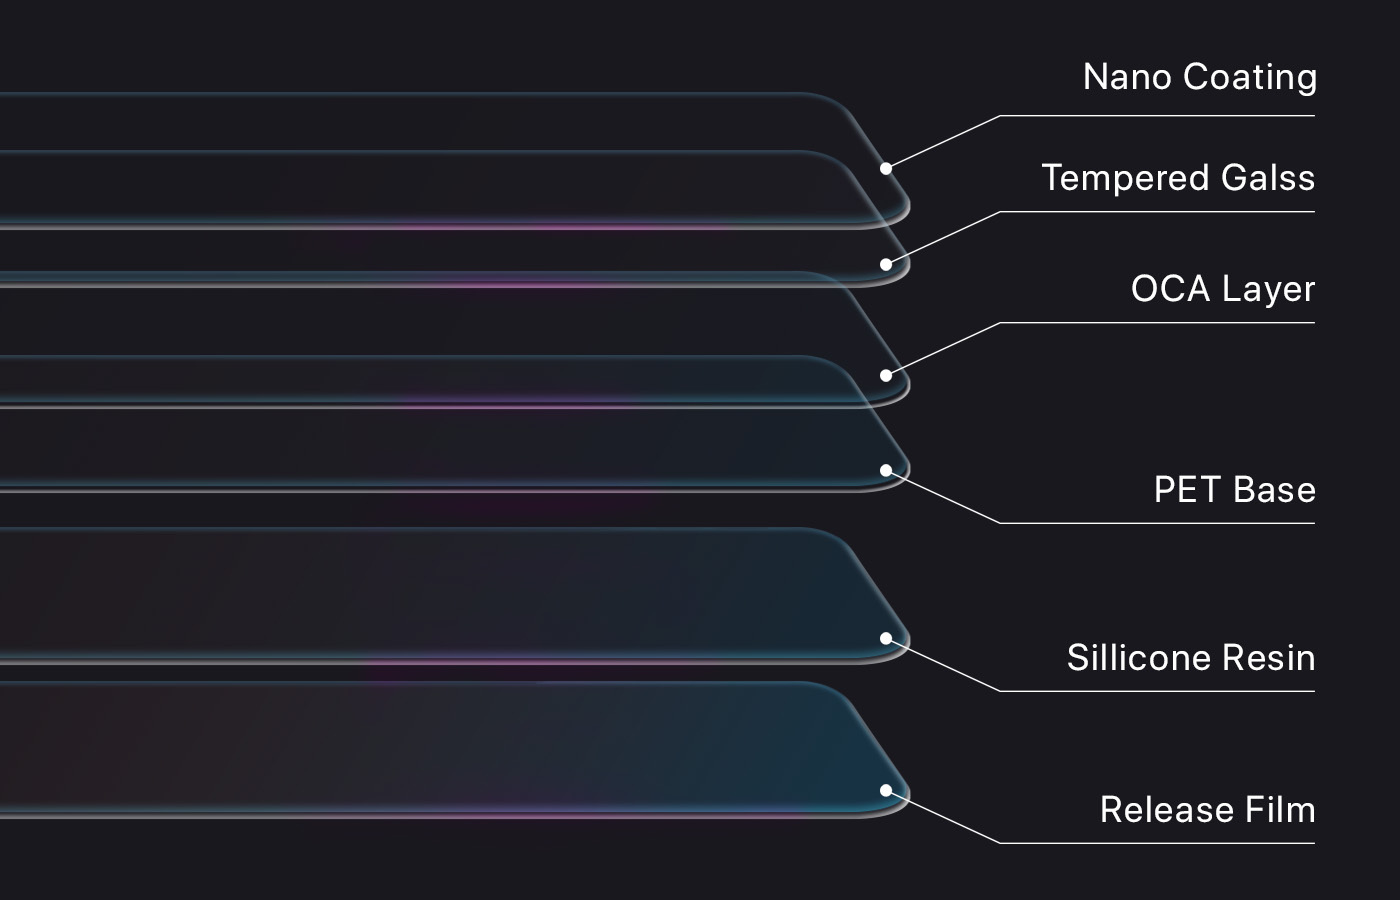Click the Tempered Galss label
Screen dimensions: 1400x900
point(1178,177)
